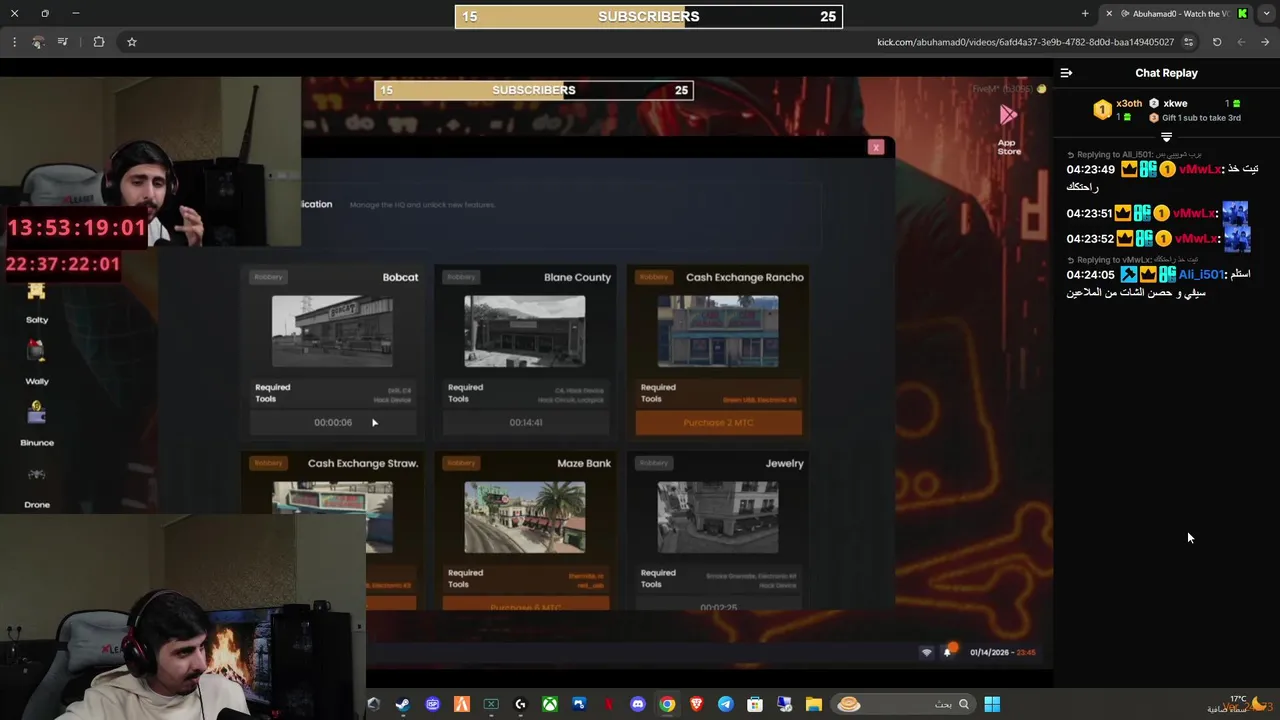Click the top subscribers goal overlay bar
1280x720 pixels.
(x=649, y=16)
